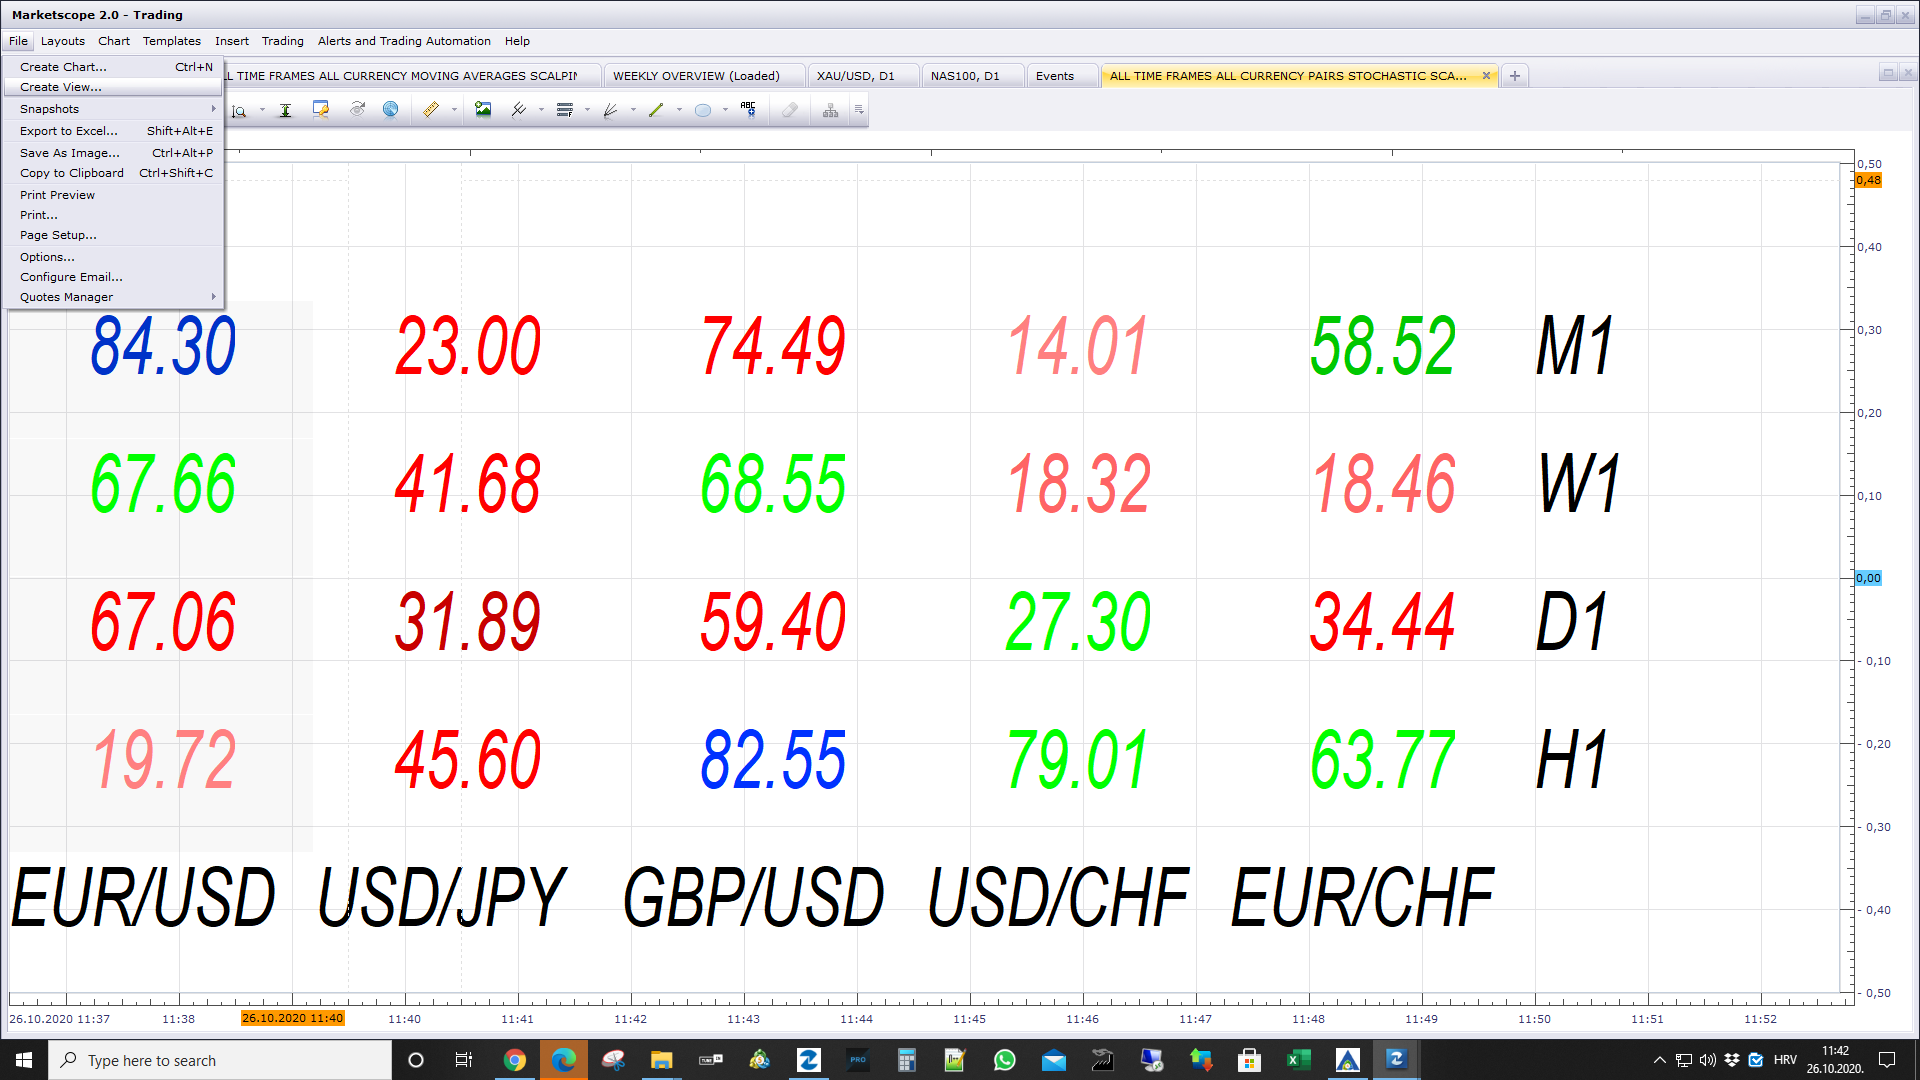Choose Save As Image... menu entry
This screenshot has height=1080, width=1920.
point(113,153)
